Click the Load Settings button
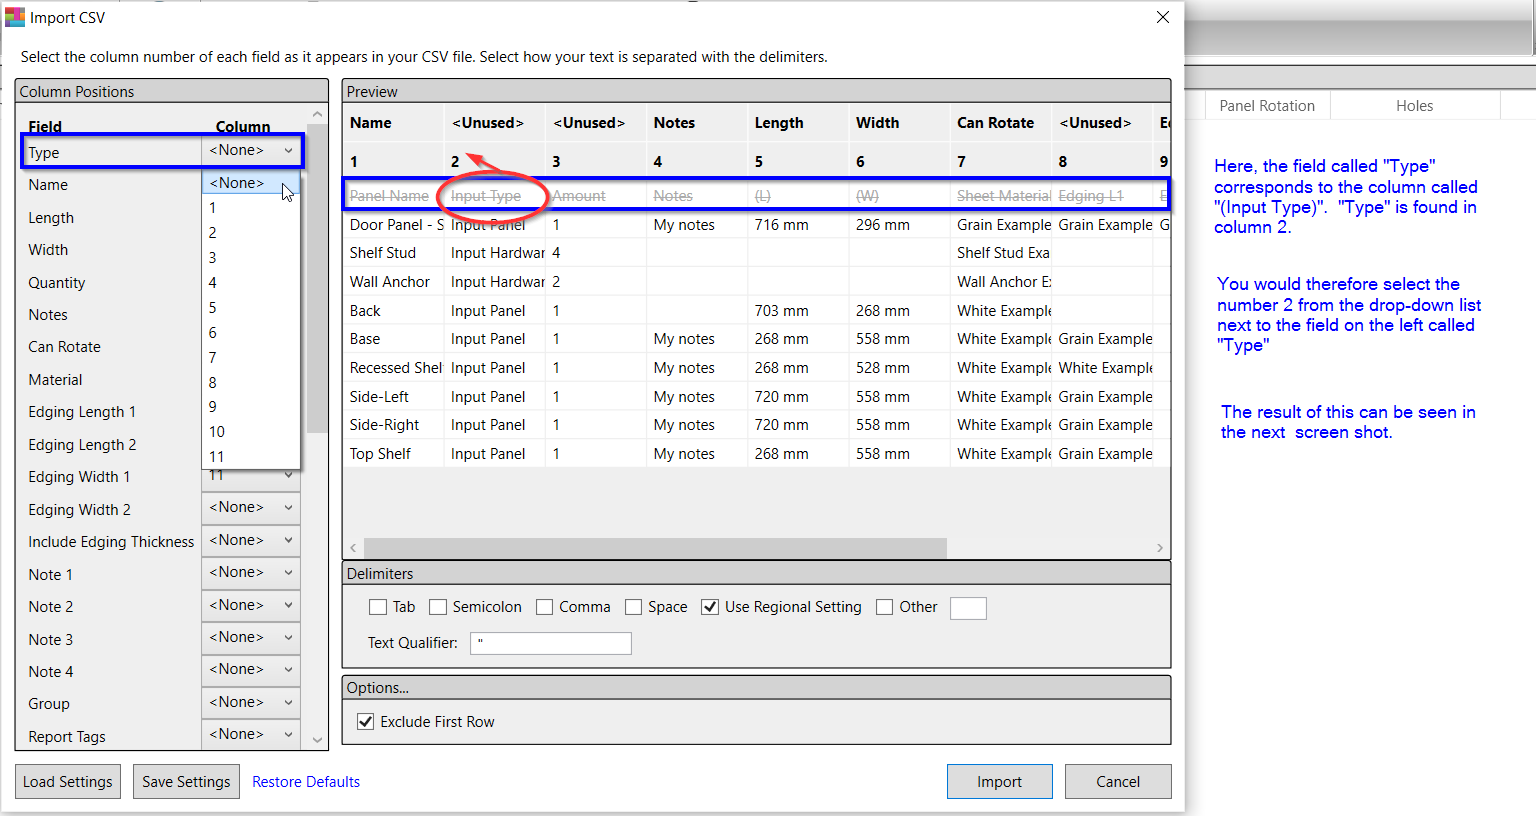Image resolution: width=1536 pixels, height=816 pixels. (x=68, y=782)
